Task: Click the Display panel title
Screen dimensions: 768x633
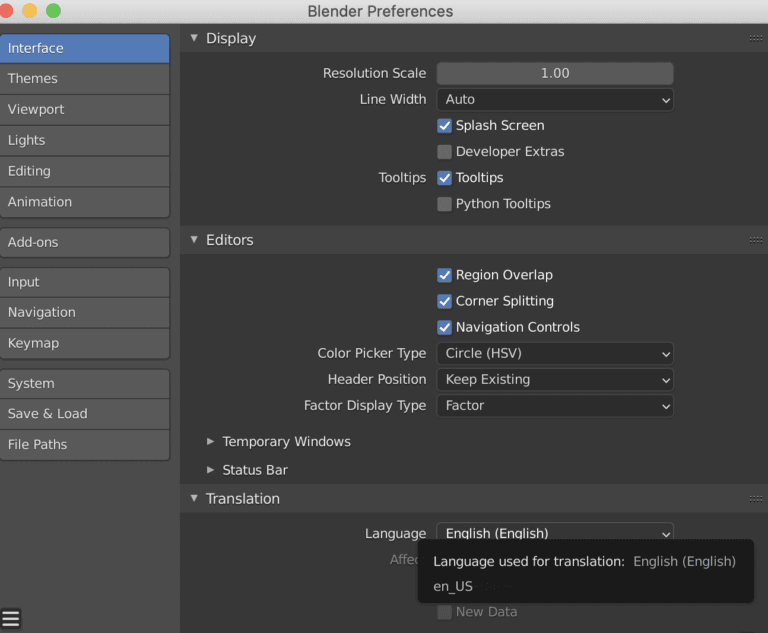Action: [x=231, y=38]
